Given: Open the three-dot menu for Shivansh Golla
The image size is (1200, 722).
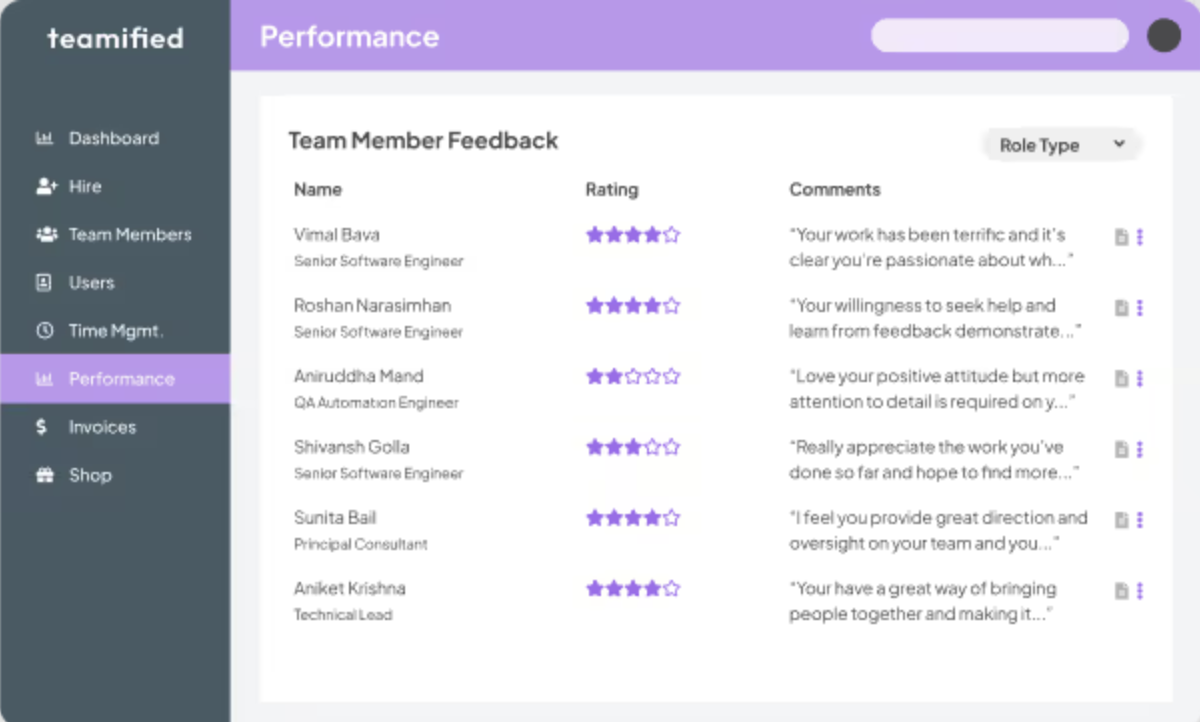Looking at the screenshot, I should (x=1141, y=449).
